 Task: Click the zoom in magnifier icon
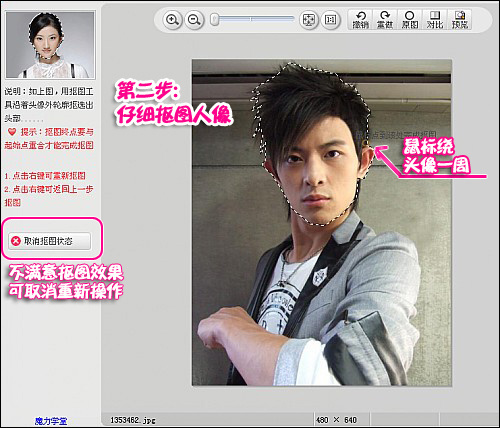pos(172,20)
